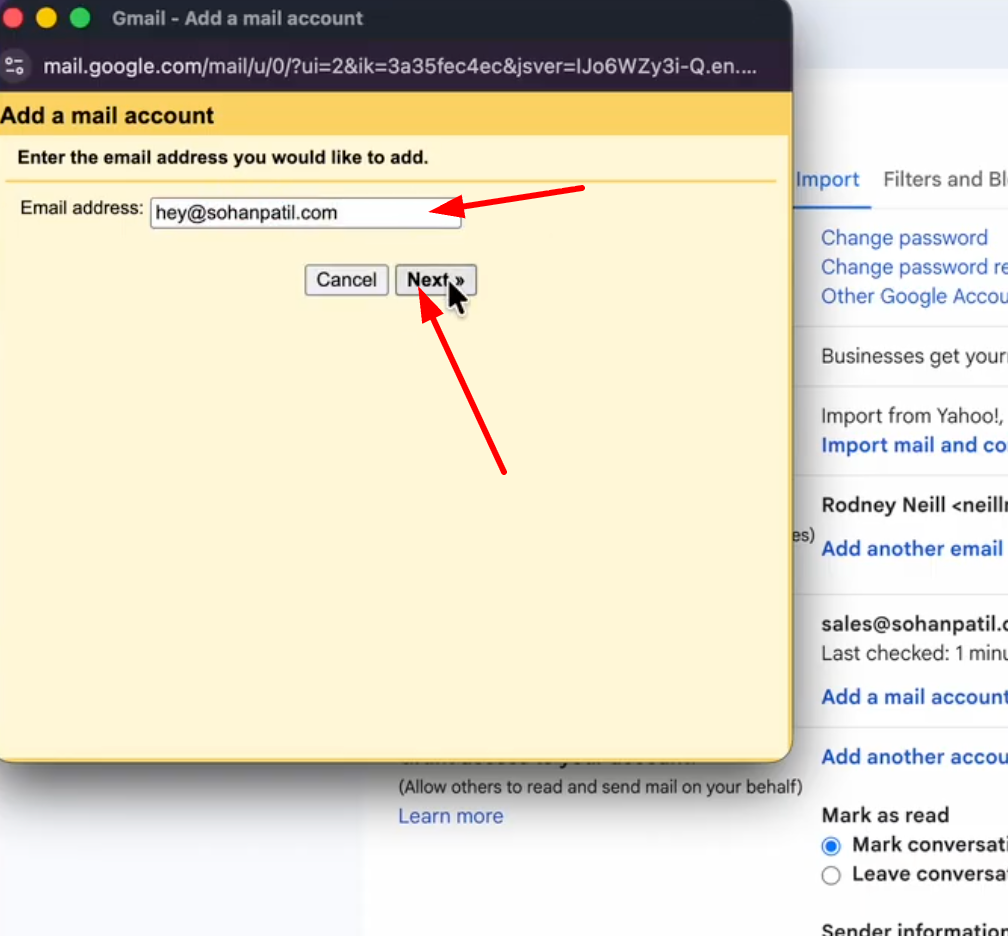Click the Email address input field
The width and height of the screenshot is (1008, 936).
[x=305, y=213]
